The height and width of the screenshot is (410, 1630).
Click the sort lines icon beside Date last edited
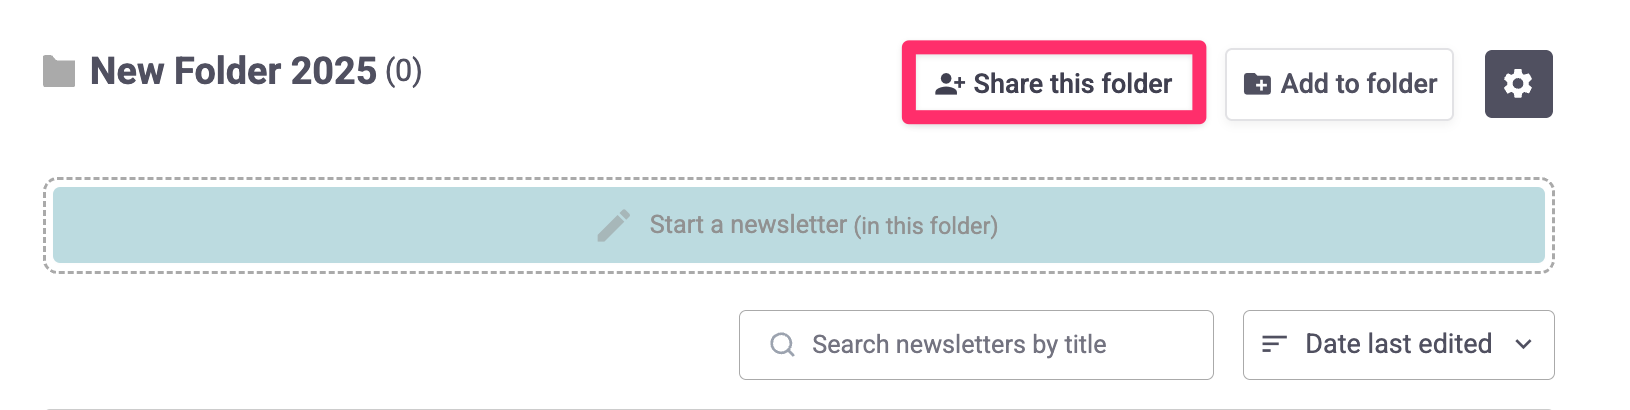point(1274,344)
